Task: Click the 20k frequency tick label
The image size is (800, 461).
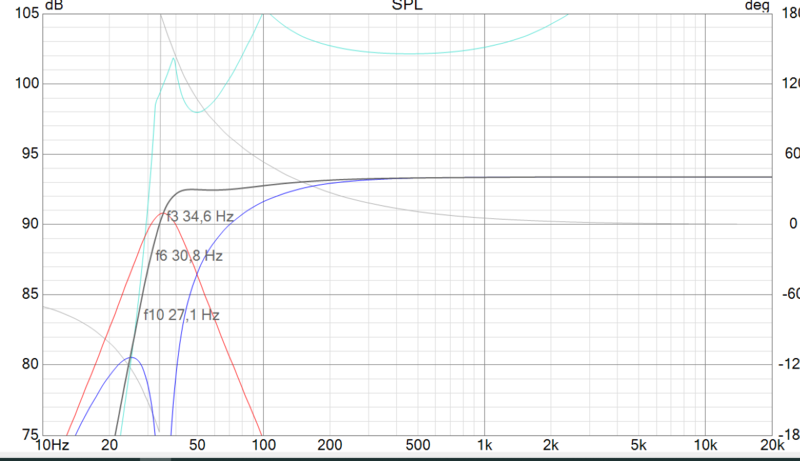Action: tap(772, 445)
